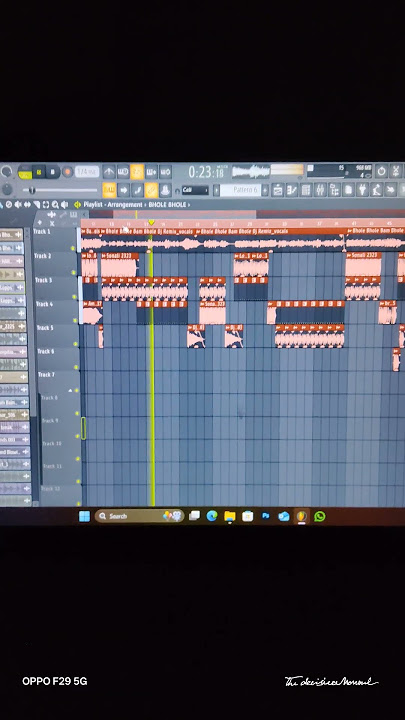The width and height of the screenshot is (405, 720).
Task: Open the Windows Start menu
Action: 84,516
